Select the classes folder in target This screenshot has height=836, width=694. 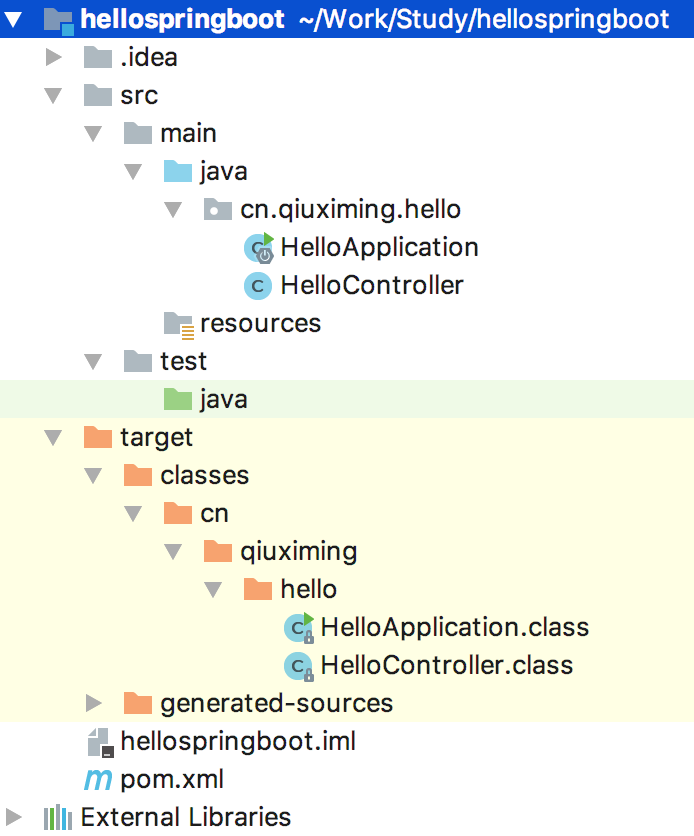(x=204, y=476)
